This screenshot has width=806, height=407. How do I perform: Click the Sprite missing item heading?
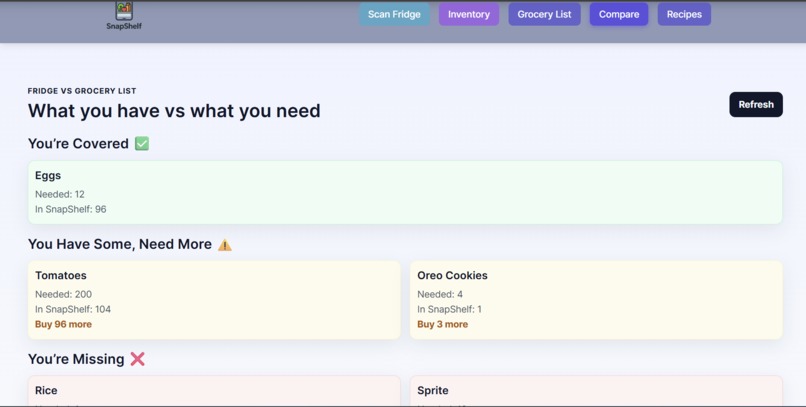point(433,391)
